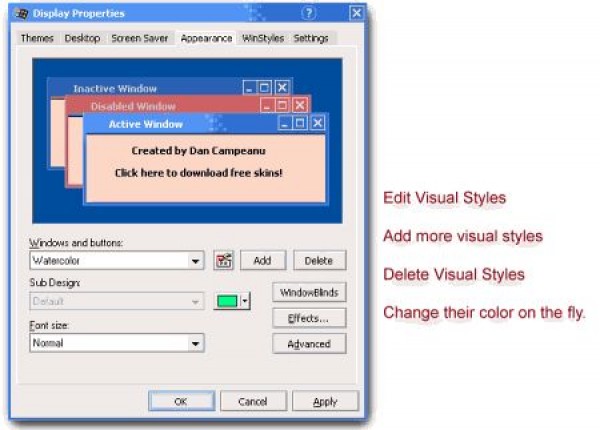
Task: Click the help question mark button
Action: click(x=308, y=13)
